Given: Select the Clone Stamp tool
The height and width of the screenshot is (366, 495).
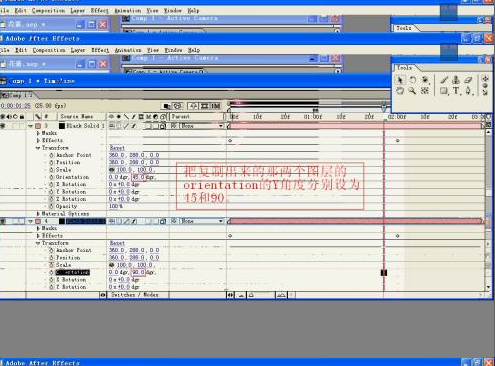Looking at the screenshot, I should pos(456,80).
